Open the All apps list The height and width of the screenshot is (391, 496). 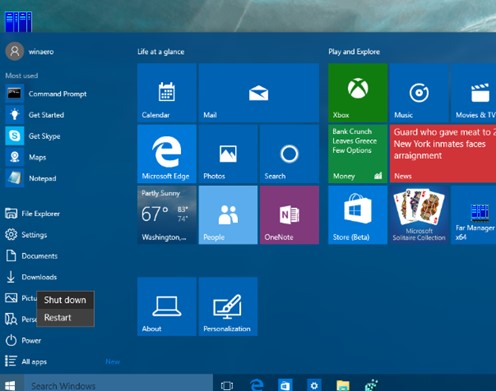(26, 361)
